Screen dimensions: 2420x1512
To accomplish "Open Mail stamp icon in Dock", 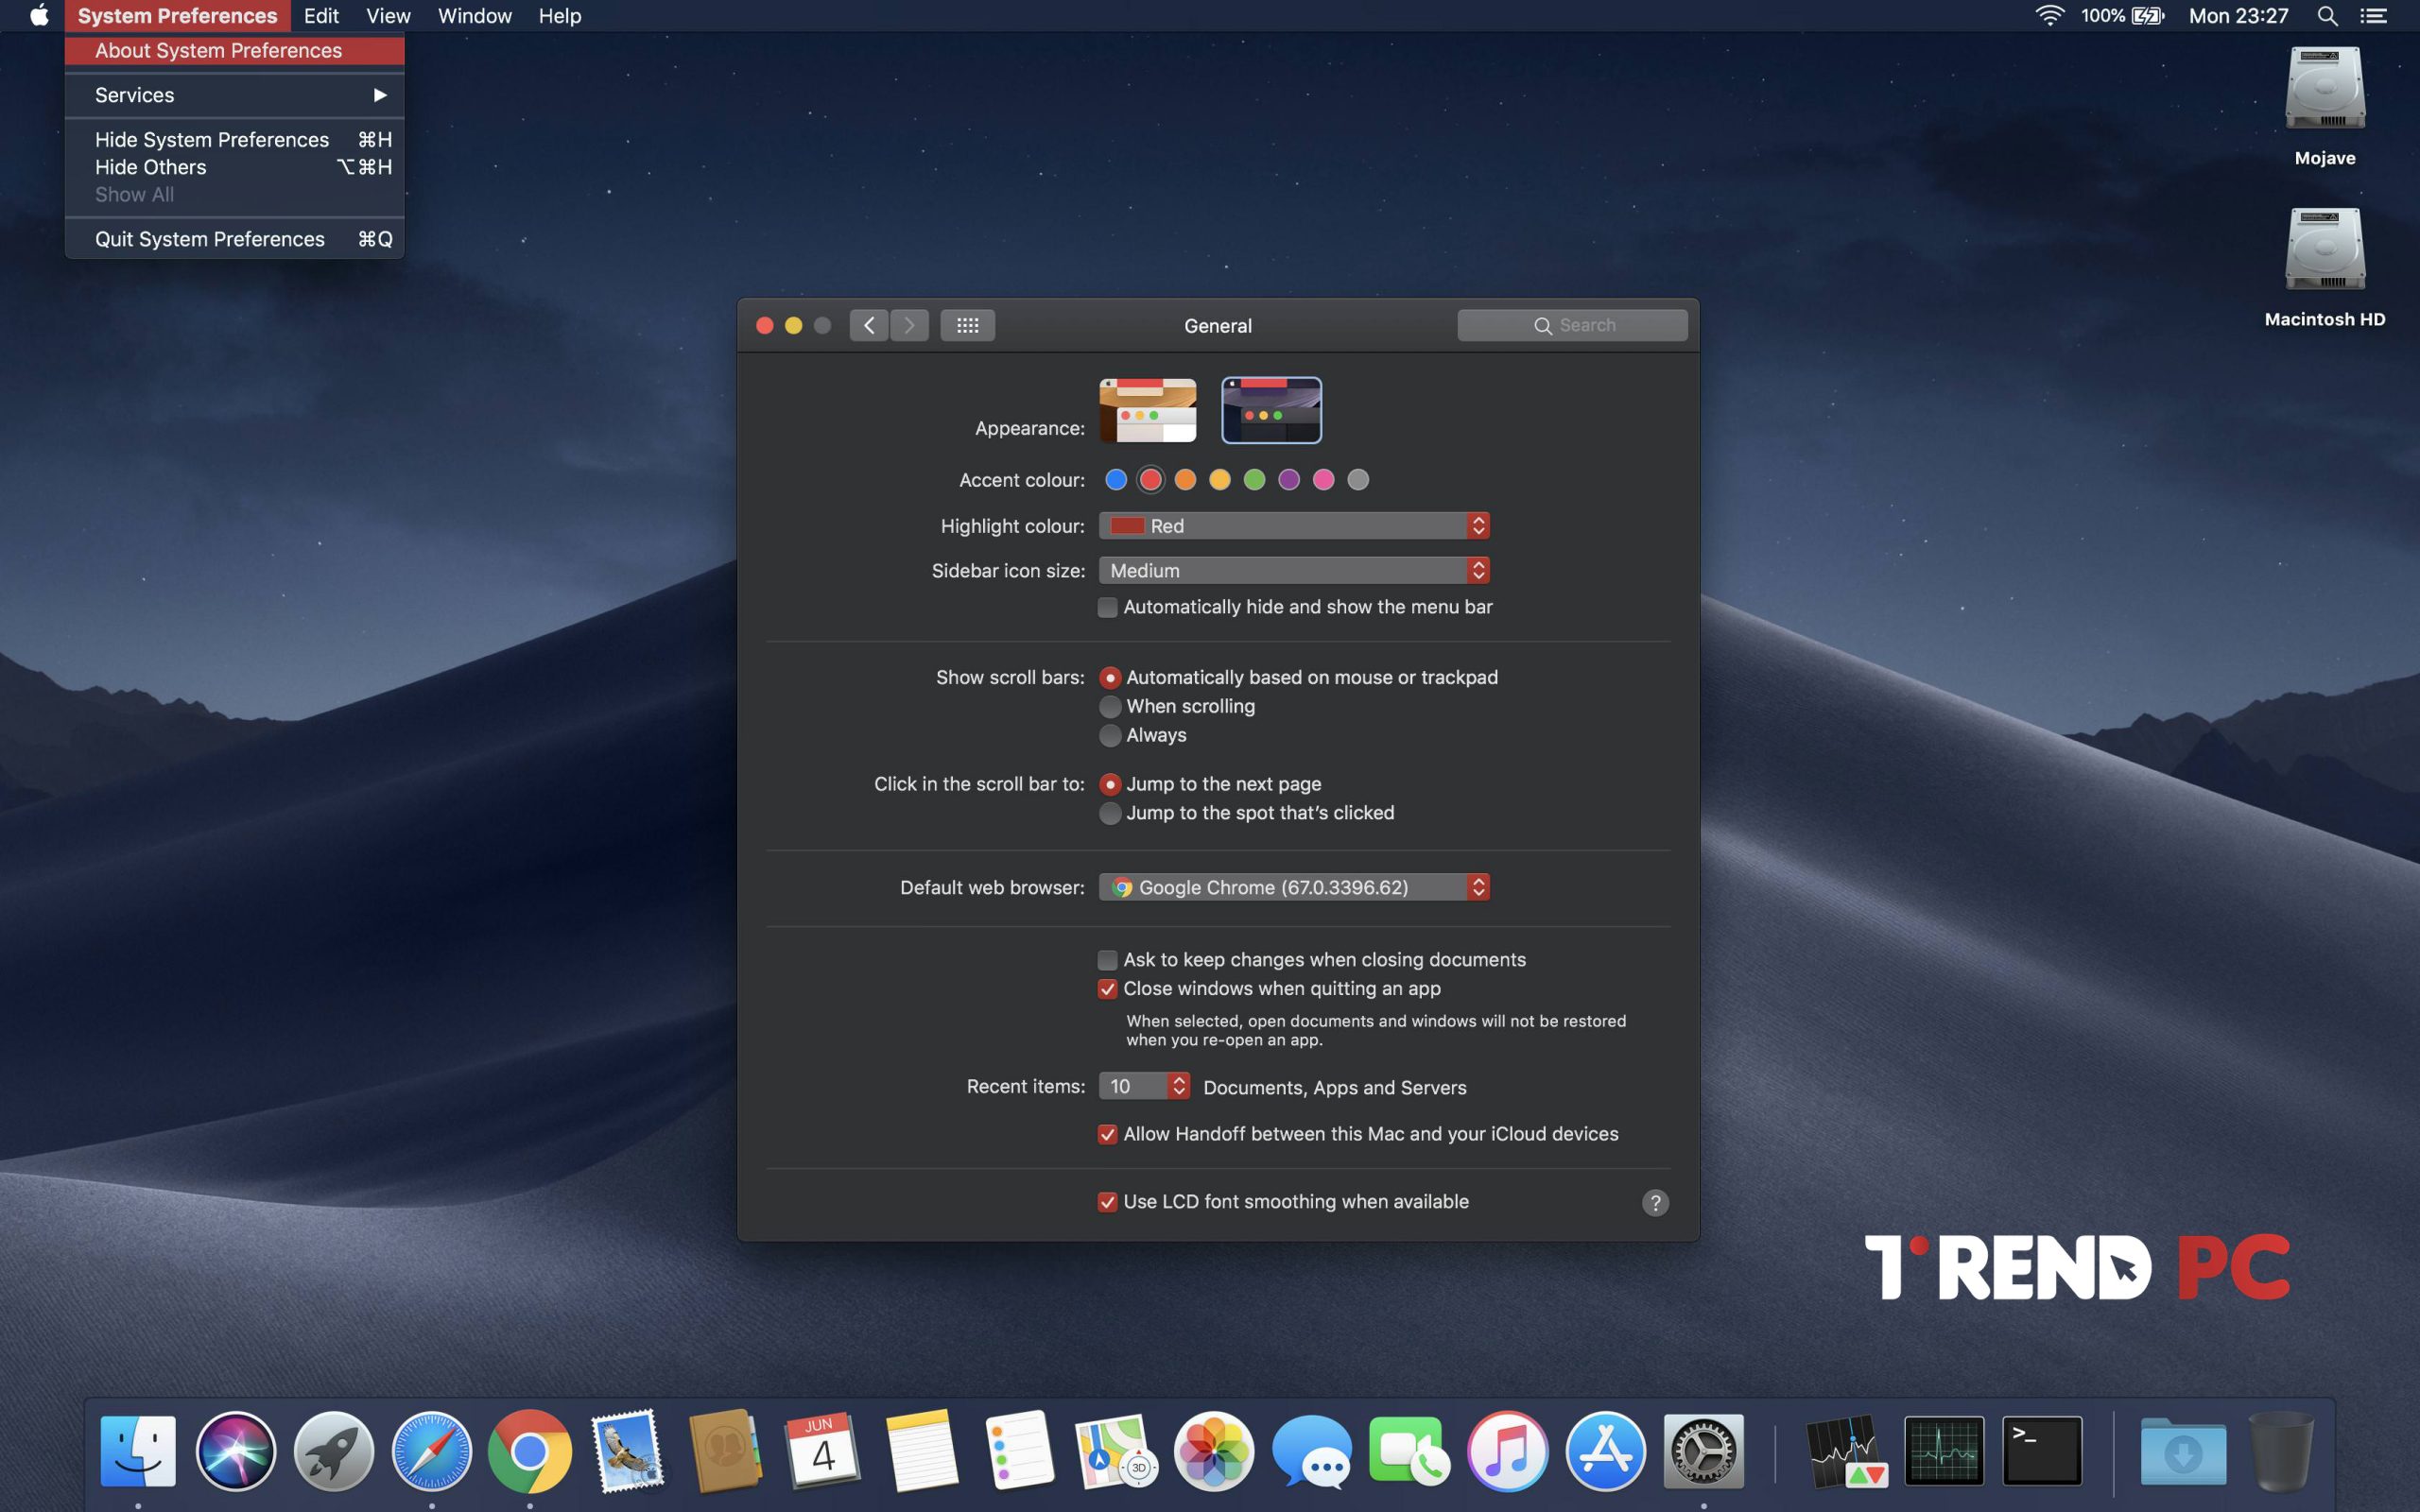I will [x=627, y=1450].
